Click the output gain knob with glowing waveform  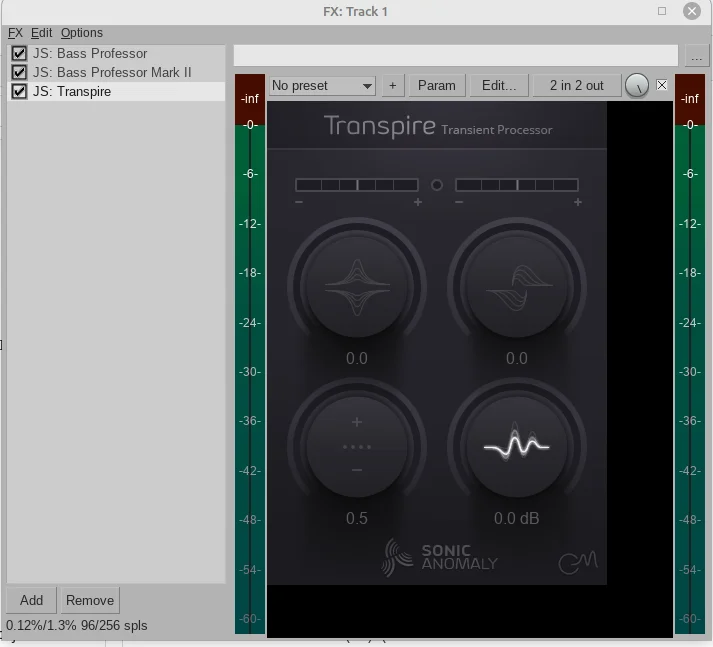coord(517,446)
